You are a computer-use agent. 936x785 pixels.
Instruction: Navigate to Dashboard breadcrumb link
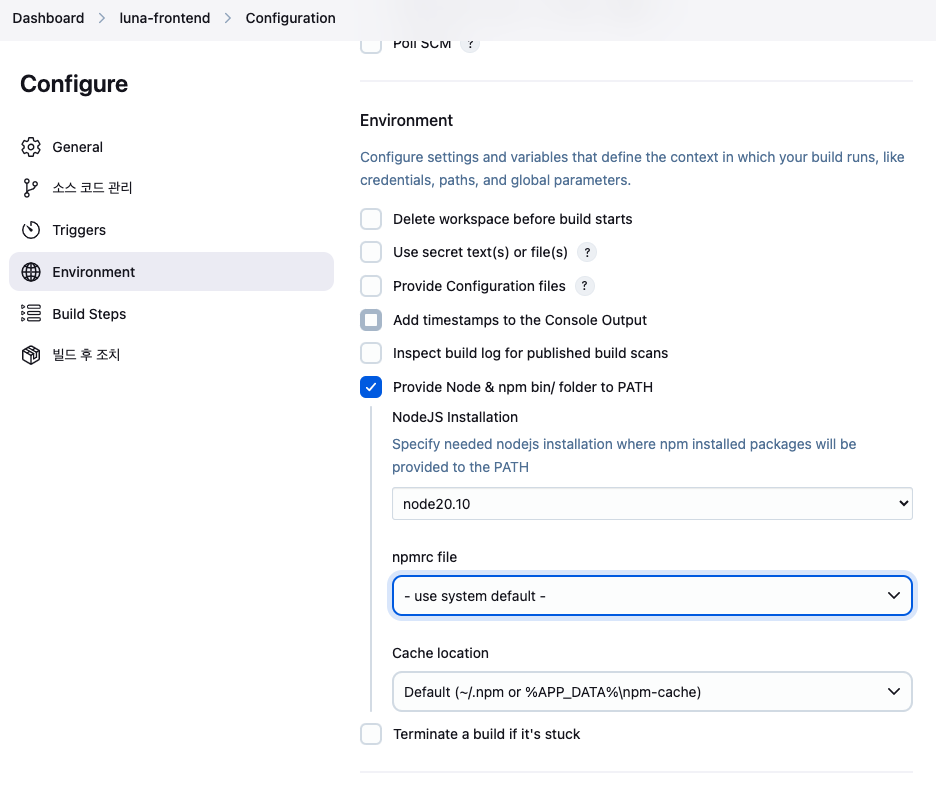48,18
